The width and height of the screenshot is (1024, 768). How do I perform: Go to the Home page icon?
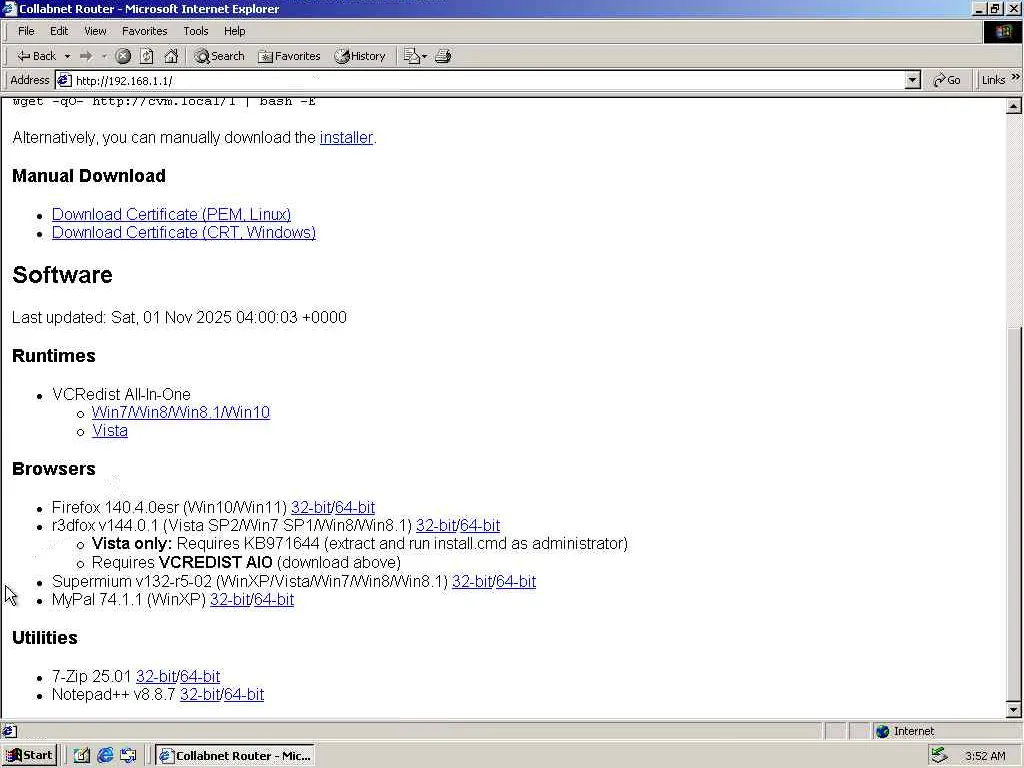click(x=170, y=56)
